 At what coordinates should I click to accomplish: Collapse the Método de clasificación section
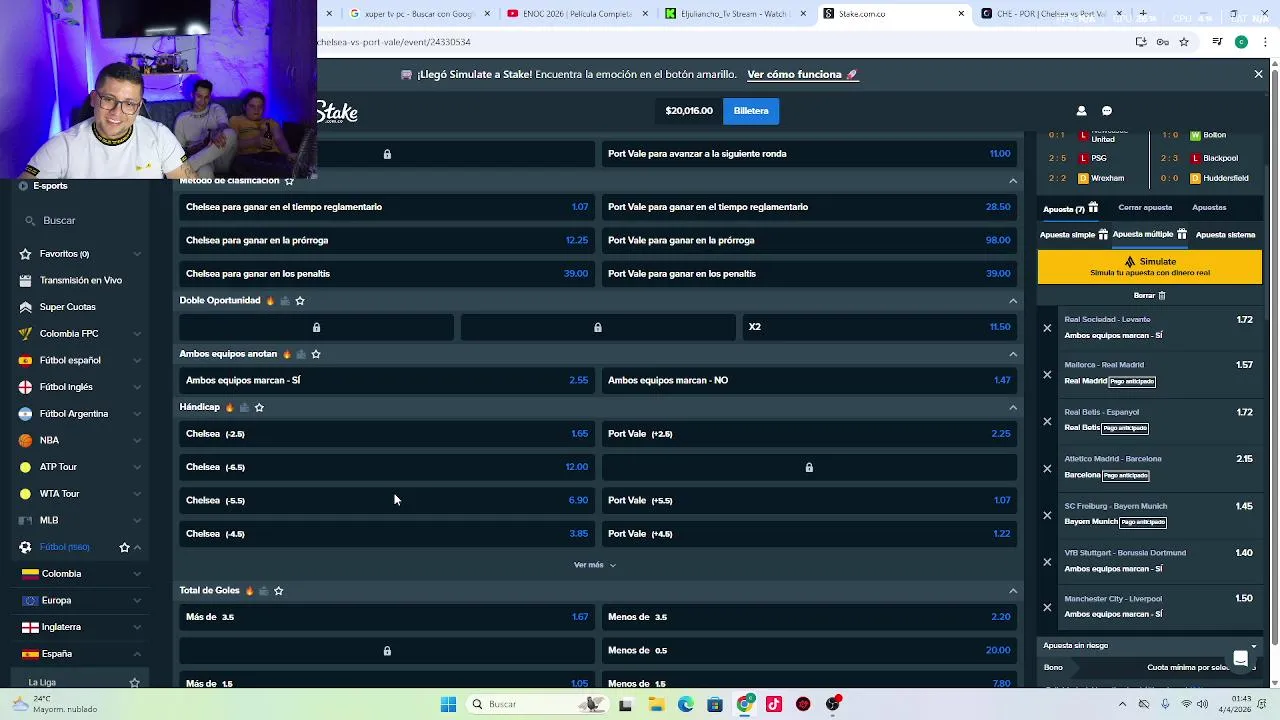(x=1013, y=181)
